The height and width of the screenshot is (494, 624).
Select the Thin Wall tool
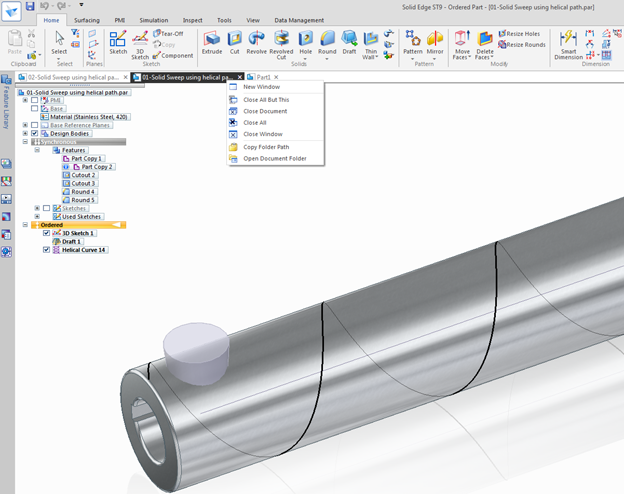pos(370,45)
